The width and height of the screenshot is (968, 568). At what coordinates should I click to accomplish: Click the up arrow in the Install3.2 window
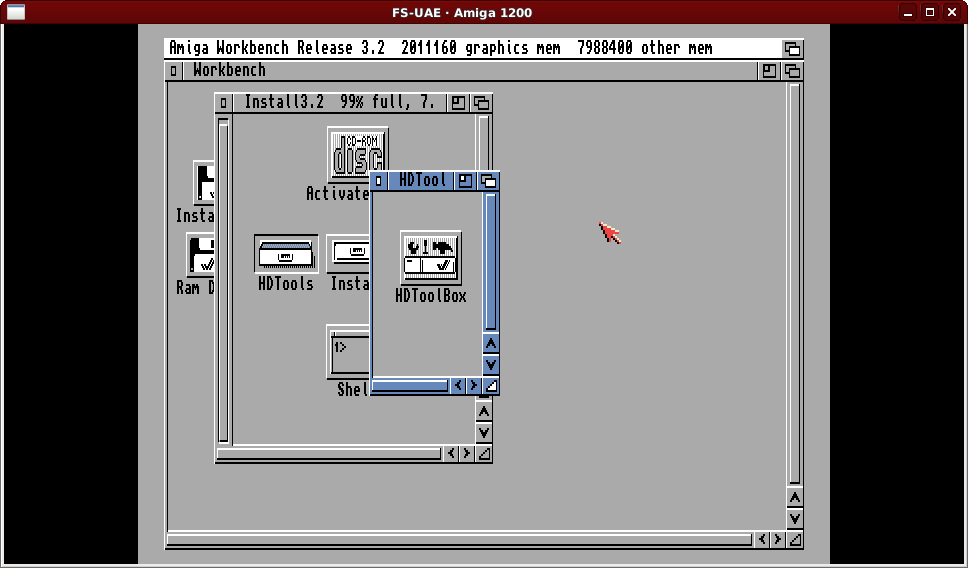pyautogui.click(x=484, y=411)
